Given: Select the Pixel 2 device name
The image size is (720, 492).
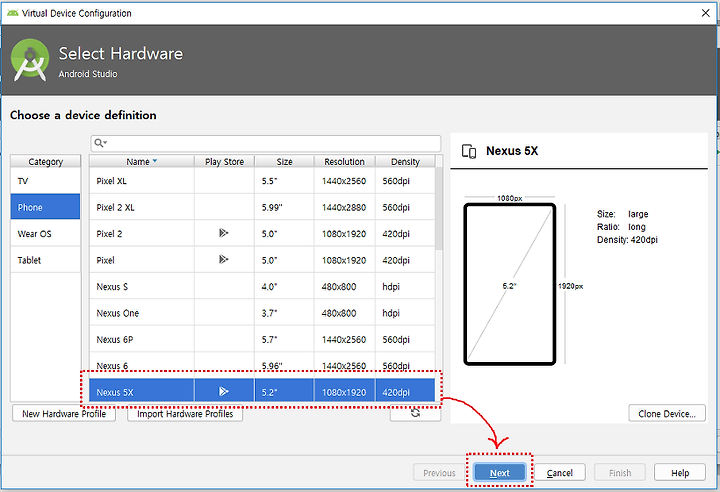Looking at the screenshot, I should [109, 233].
